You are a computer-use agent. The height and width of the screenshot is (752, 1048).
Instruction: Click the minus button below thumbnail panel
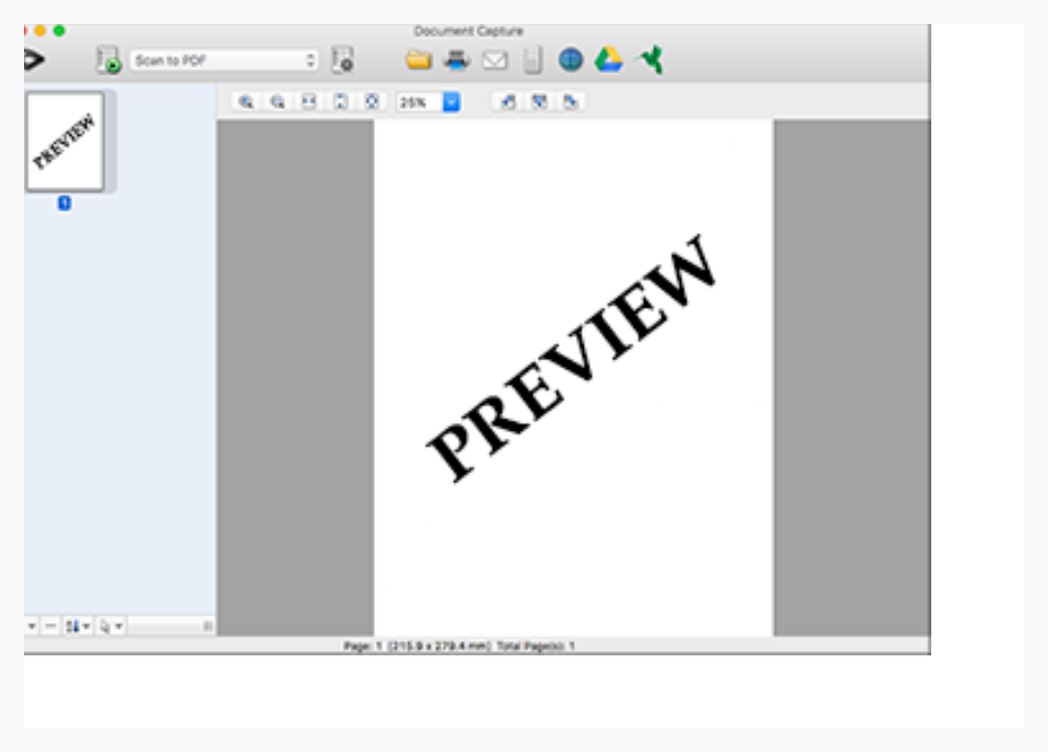(51, 626)
